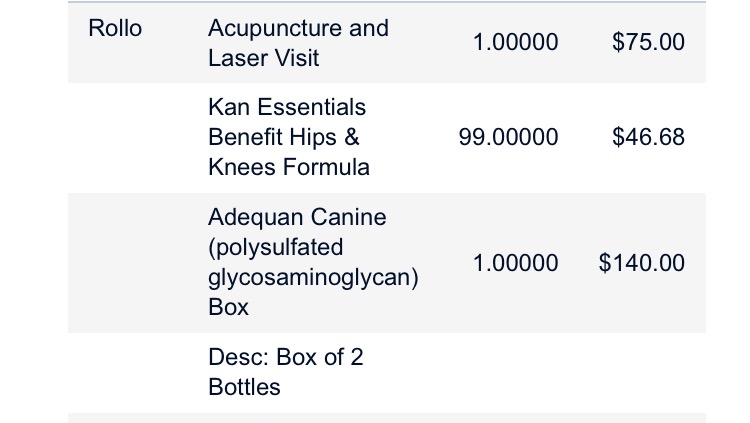Click the 99.00000 quantity value
This screenshot has width=750, height=423.
click(x=508, y=137)
